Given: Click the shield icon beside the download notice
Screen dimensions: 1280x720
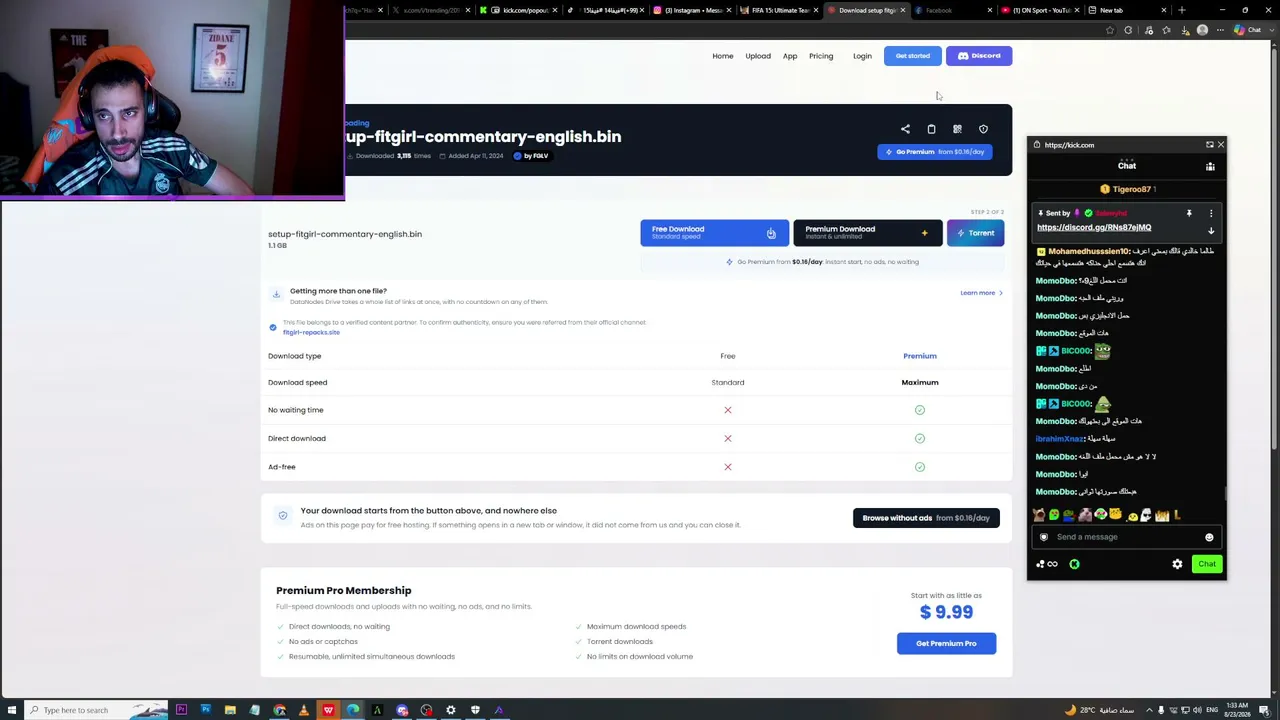Looking at the screenshot, I should click(x=283, y=516).
